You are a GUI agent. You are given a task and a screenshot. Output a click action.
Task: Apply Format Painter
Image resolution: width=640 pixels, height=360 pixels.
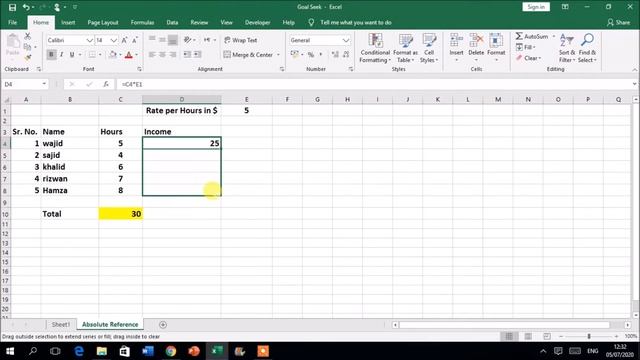tap(28, 58)
